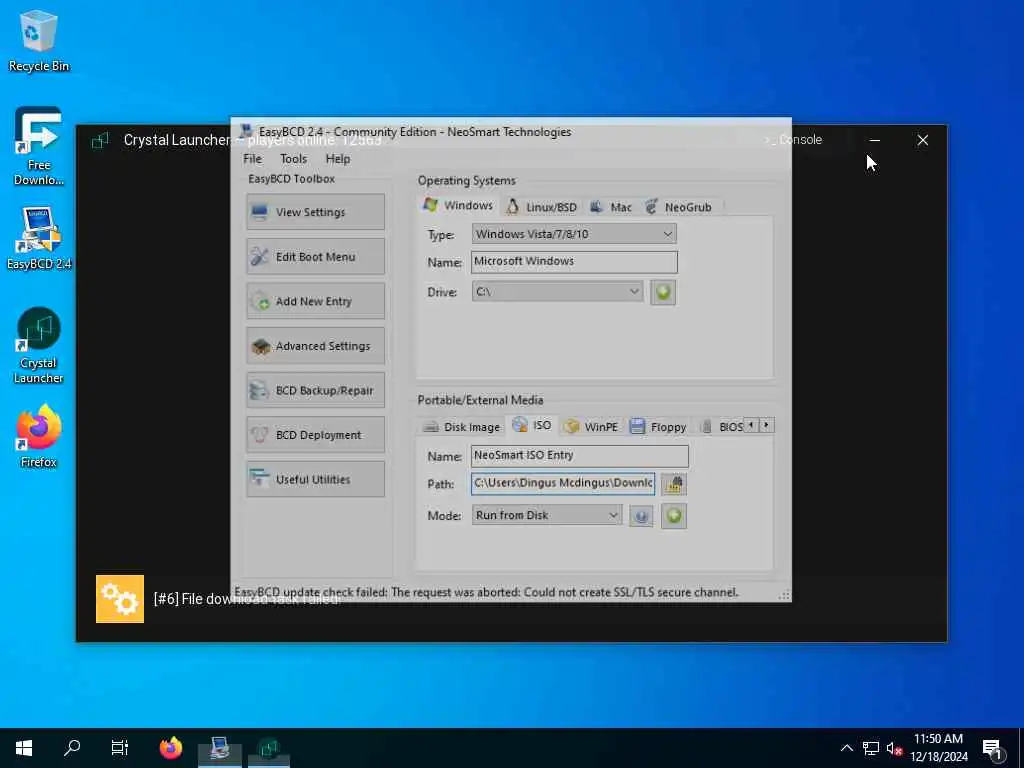Open taskbar Search
This screenshot has width=1024, height=768.
72,748
